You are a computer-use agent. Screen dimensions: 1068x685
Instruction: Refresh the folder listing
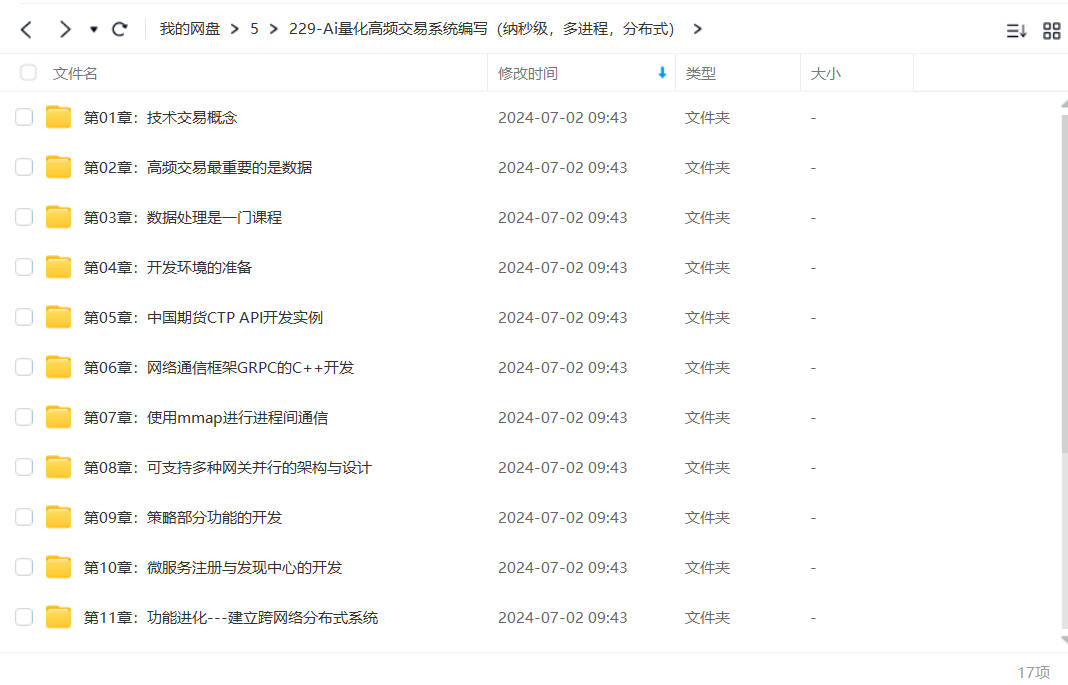120,29
